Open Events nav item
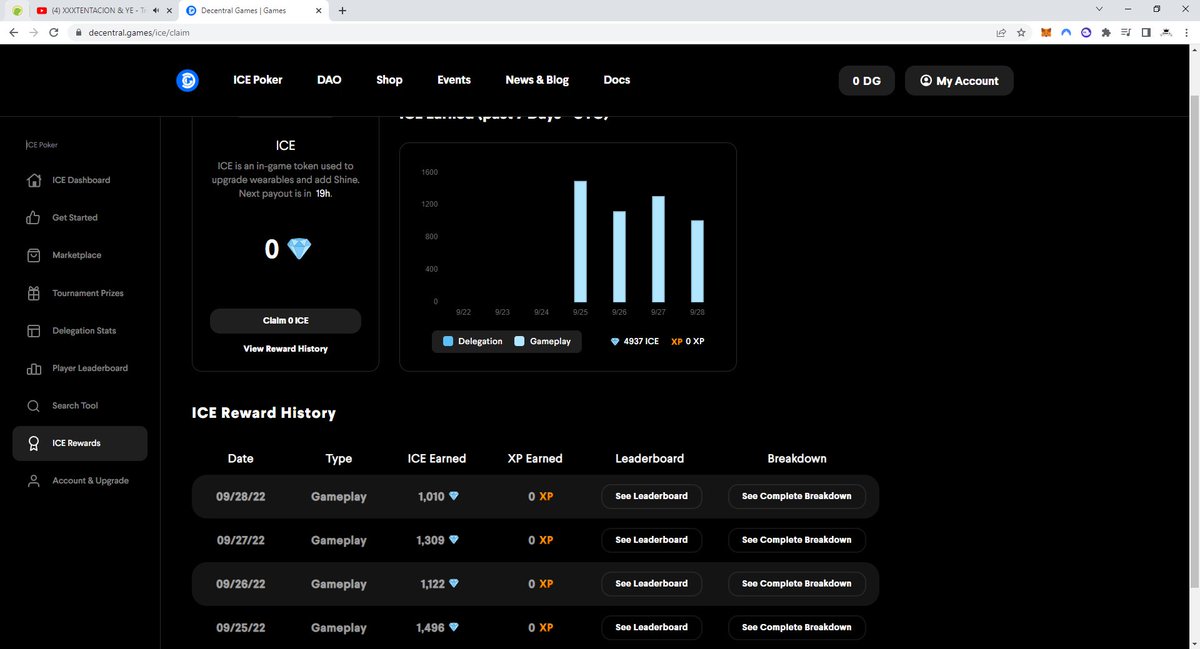The width and height of the screenshot is (1200, 649). click(454, 80)
